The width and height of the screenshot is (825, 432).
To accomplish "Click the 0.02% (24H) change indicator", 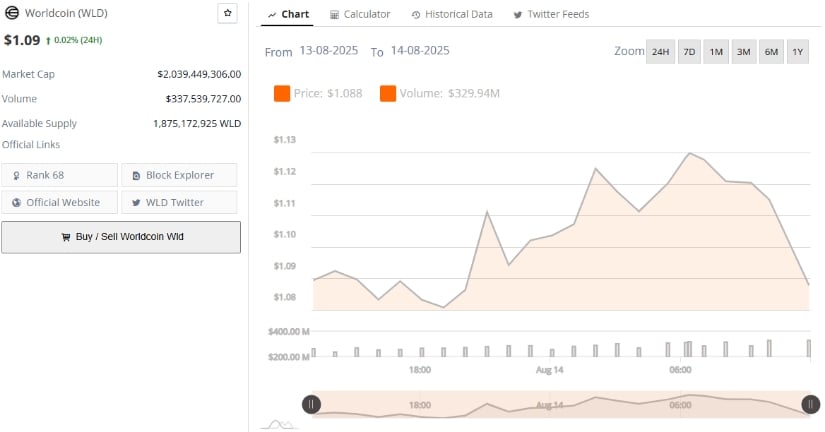I will (74, 40).
